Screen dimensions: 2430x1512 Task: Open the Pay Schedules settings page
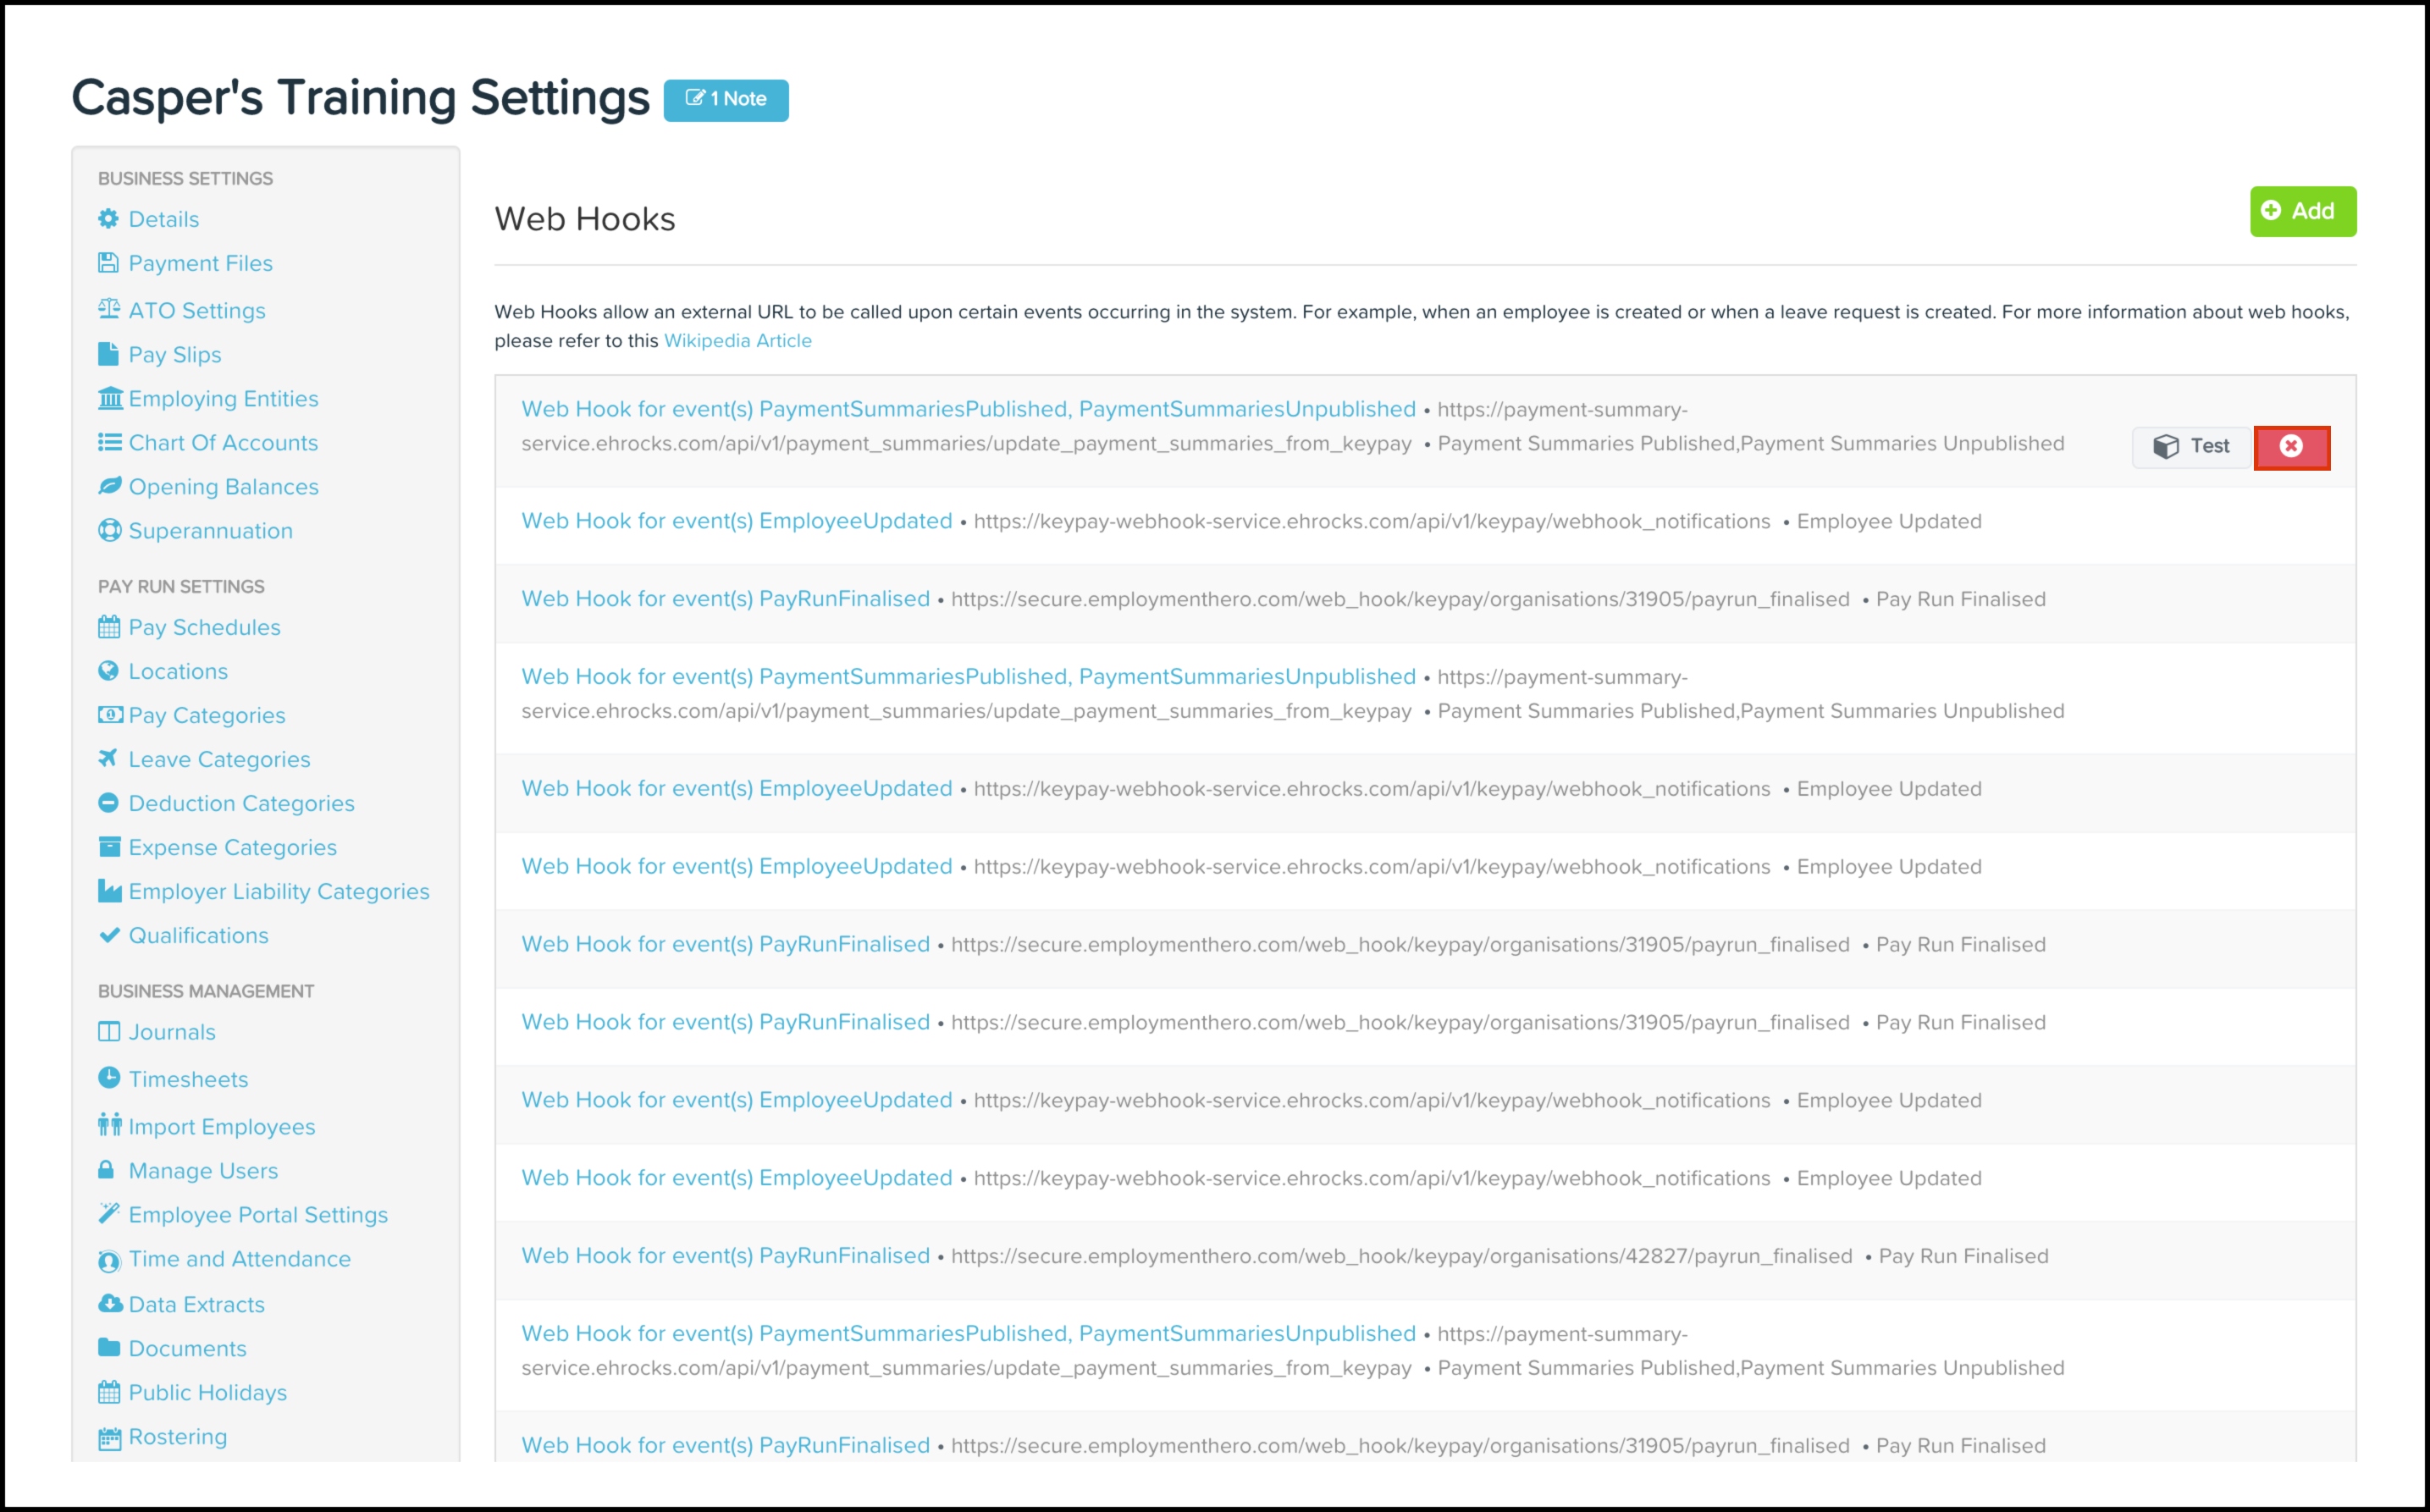click(x=204, y=627)
